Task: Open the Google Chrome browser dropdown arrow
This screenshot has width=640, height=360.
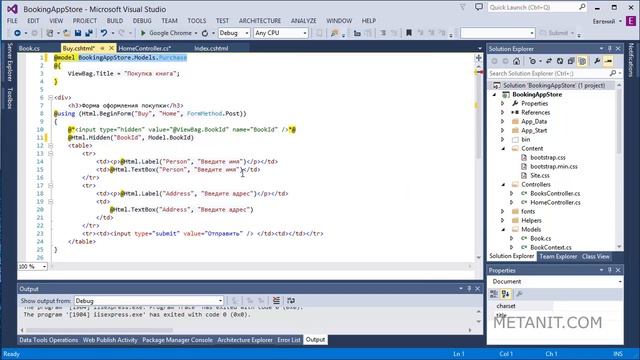Action: [x=196, y=33]
